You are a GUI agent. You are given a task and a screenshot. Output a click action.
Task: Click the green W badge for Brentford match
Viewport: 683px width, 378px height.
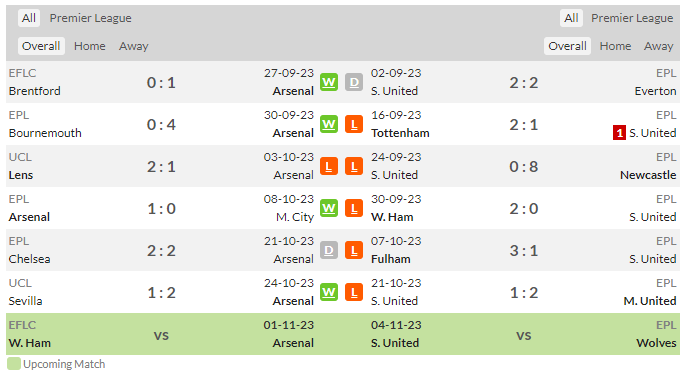329,82
